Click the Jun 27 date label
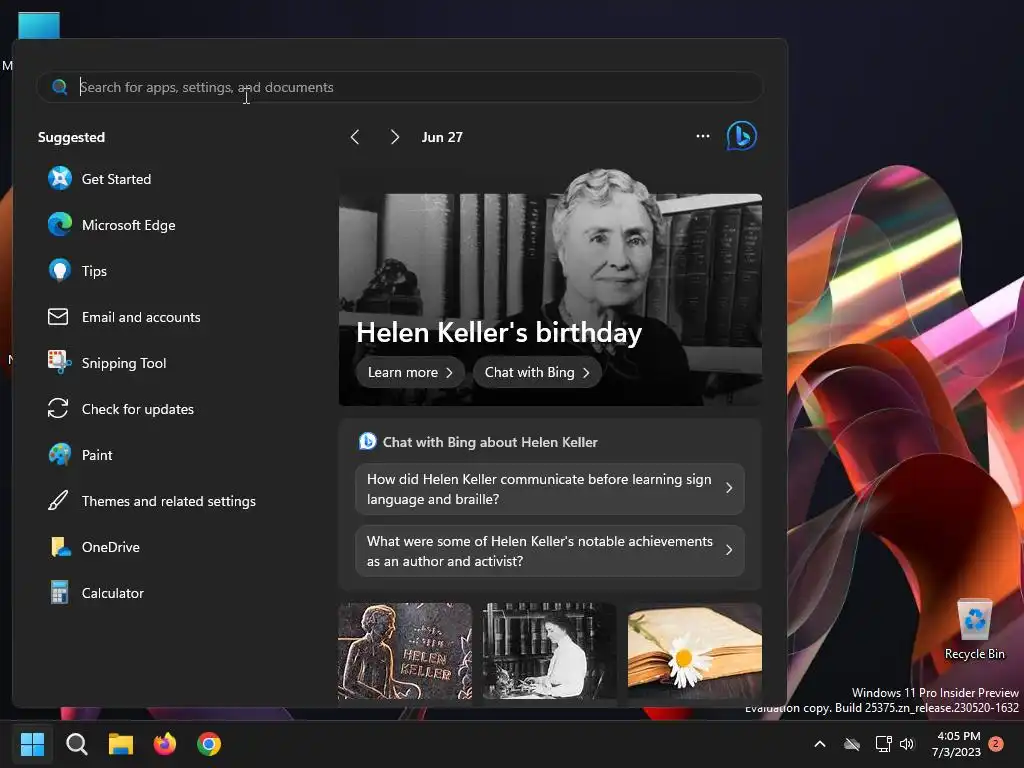Viewport: 1024px width, 768px height. tap(442, 137)
